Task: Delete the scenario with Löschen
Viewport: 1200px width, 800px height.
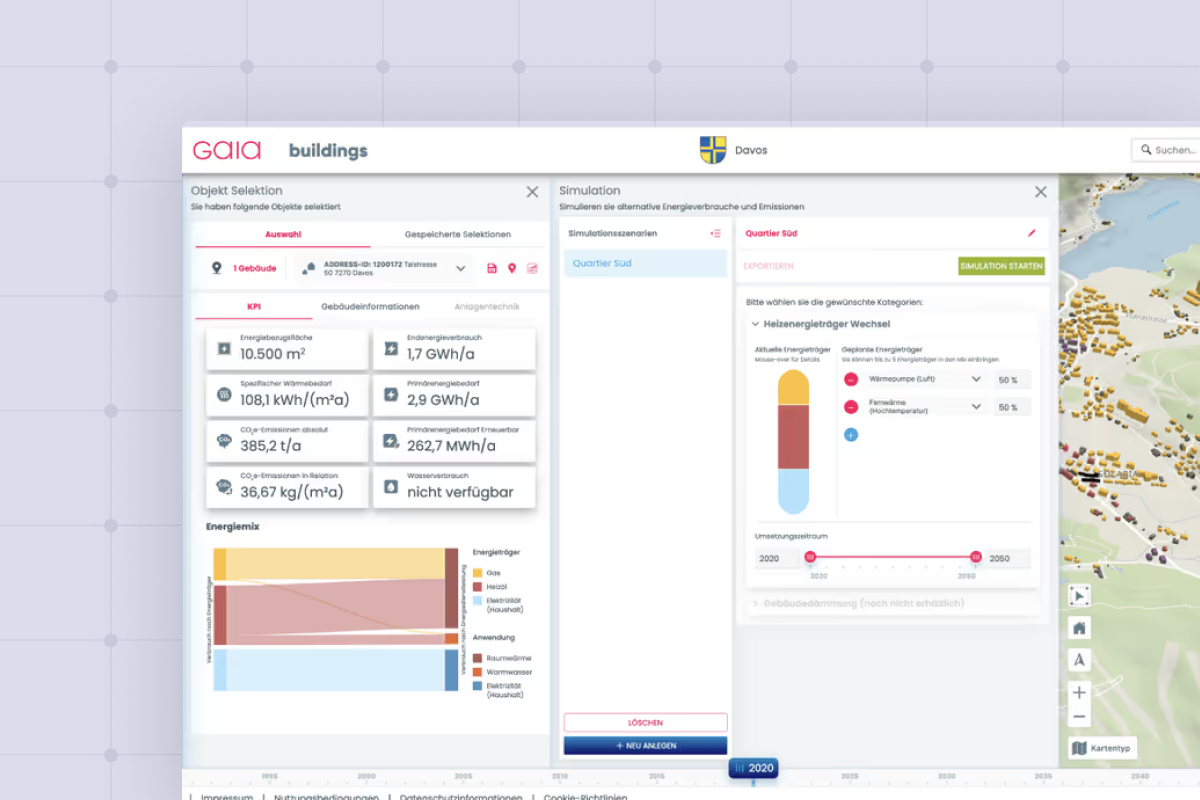Action: tap(645, 722)
